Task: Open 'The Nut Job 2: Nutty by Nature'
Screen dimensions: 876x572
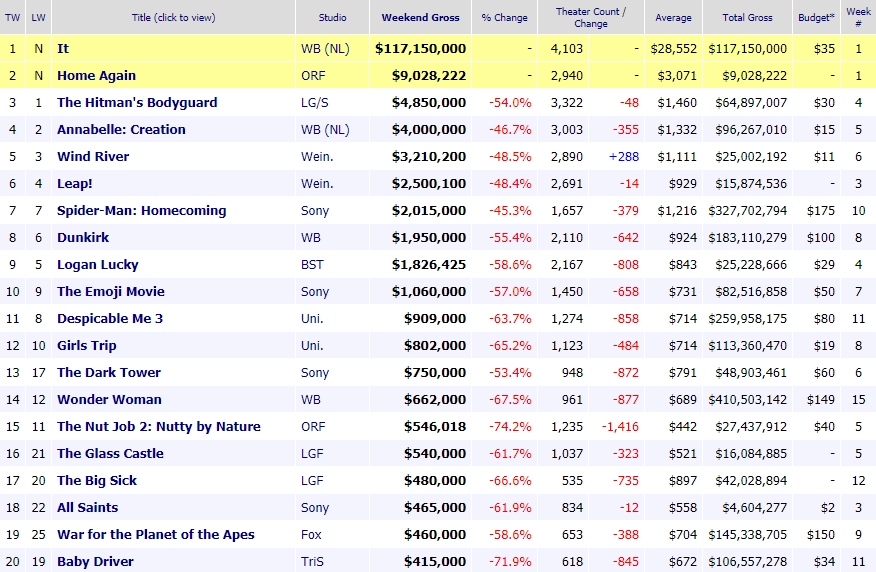Action: pos(159,427)
